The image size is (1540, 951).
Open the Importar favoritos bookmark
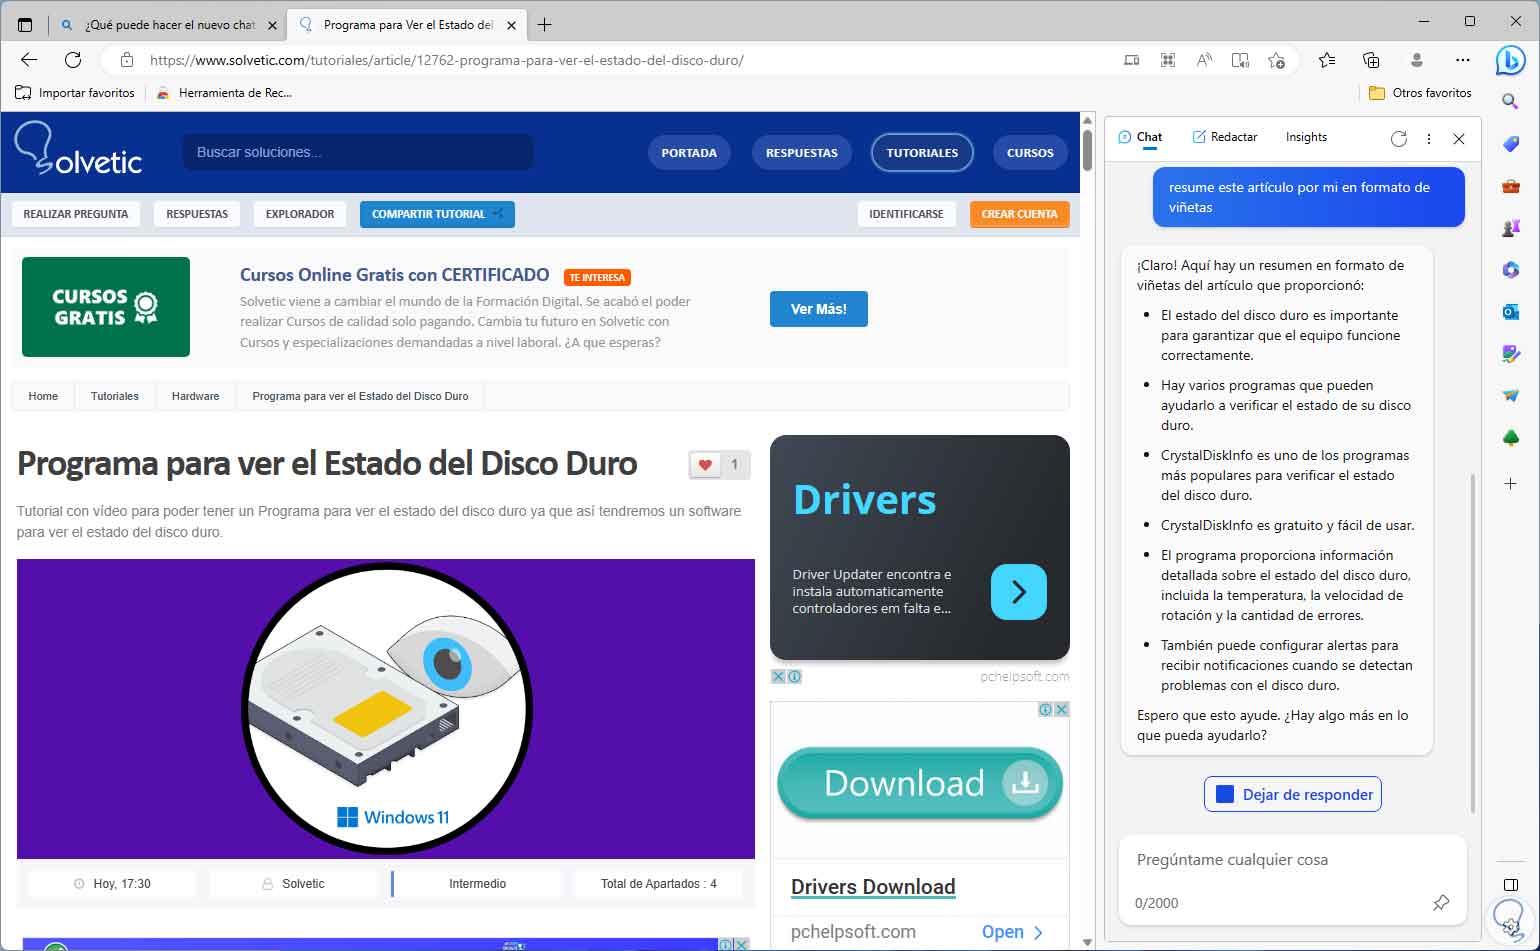tap(75, 93)
